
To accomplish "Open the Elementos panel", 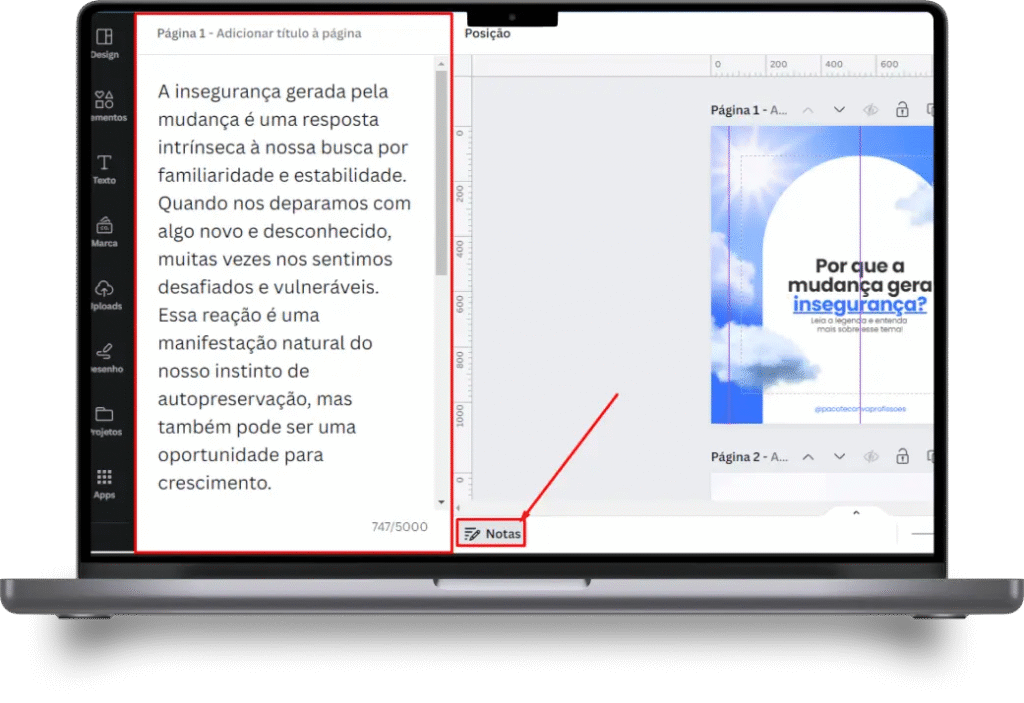I will point(104,105).
